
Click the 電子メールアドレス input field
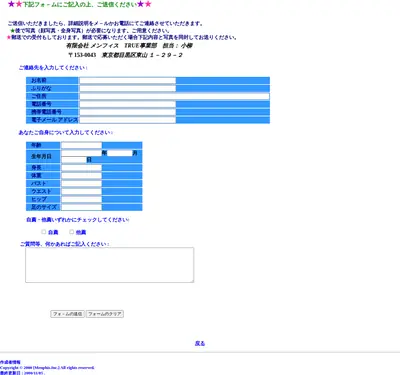(x=127, y=120)
